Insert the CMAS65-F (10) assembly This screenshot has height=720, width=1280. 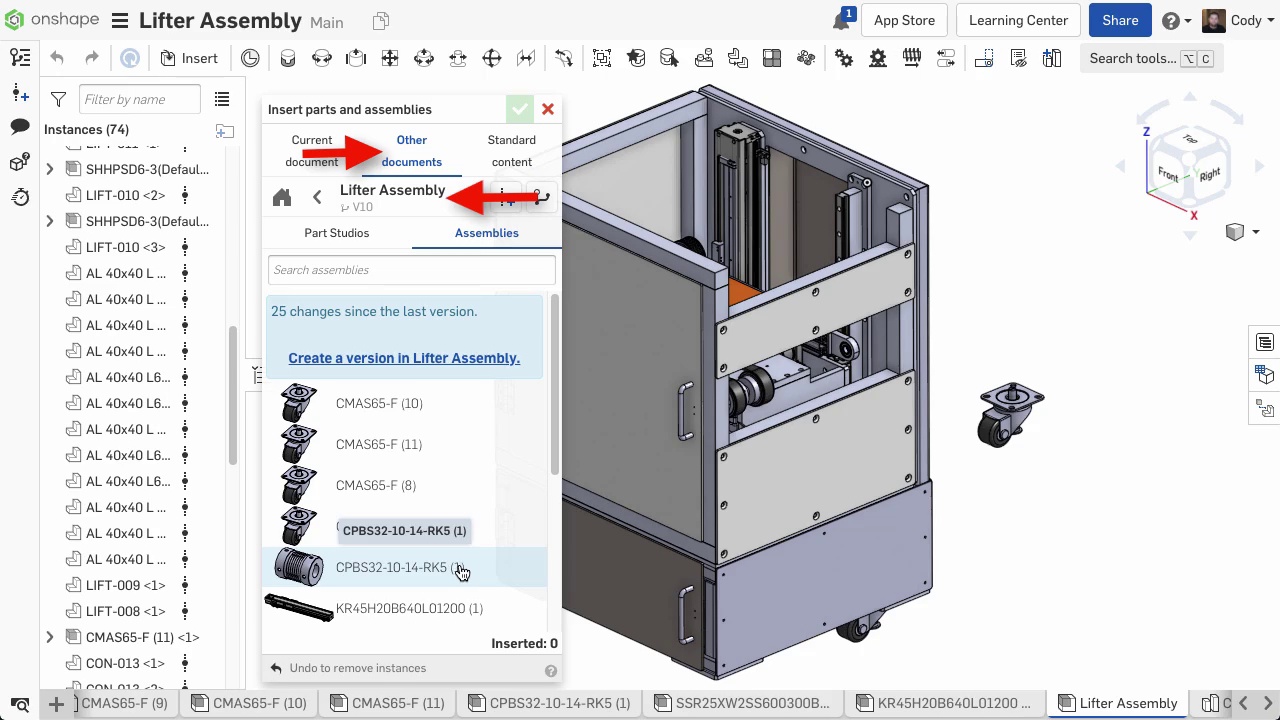(405, 403)
